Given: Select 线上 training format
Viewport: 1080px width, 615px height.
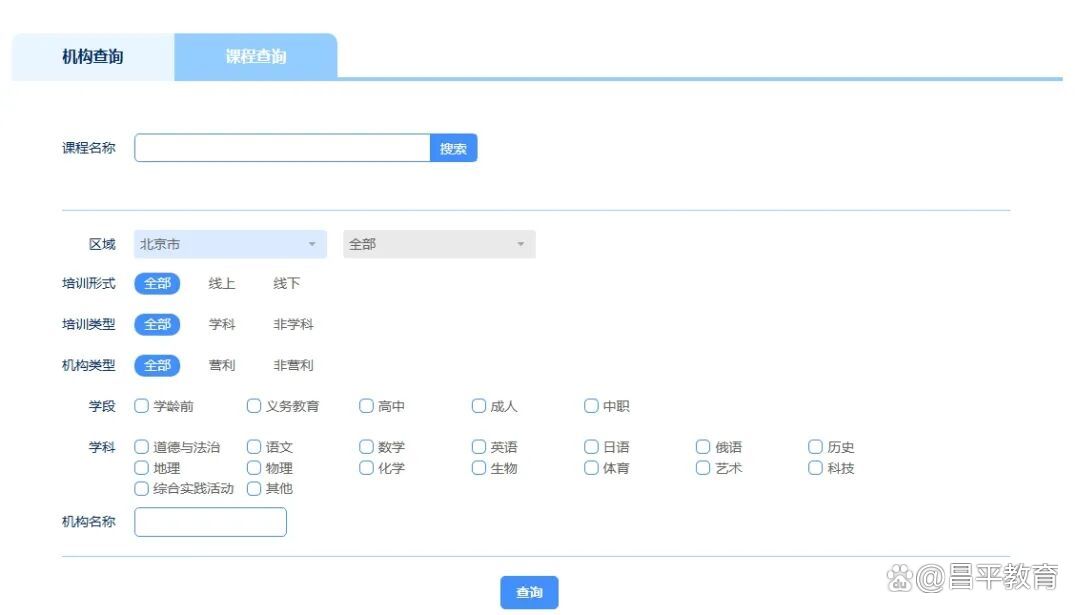Looking at the screenshot, I should (222, 284).
